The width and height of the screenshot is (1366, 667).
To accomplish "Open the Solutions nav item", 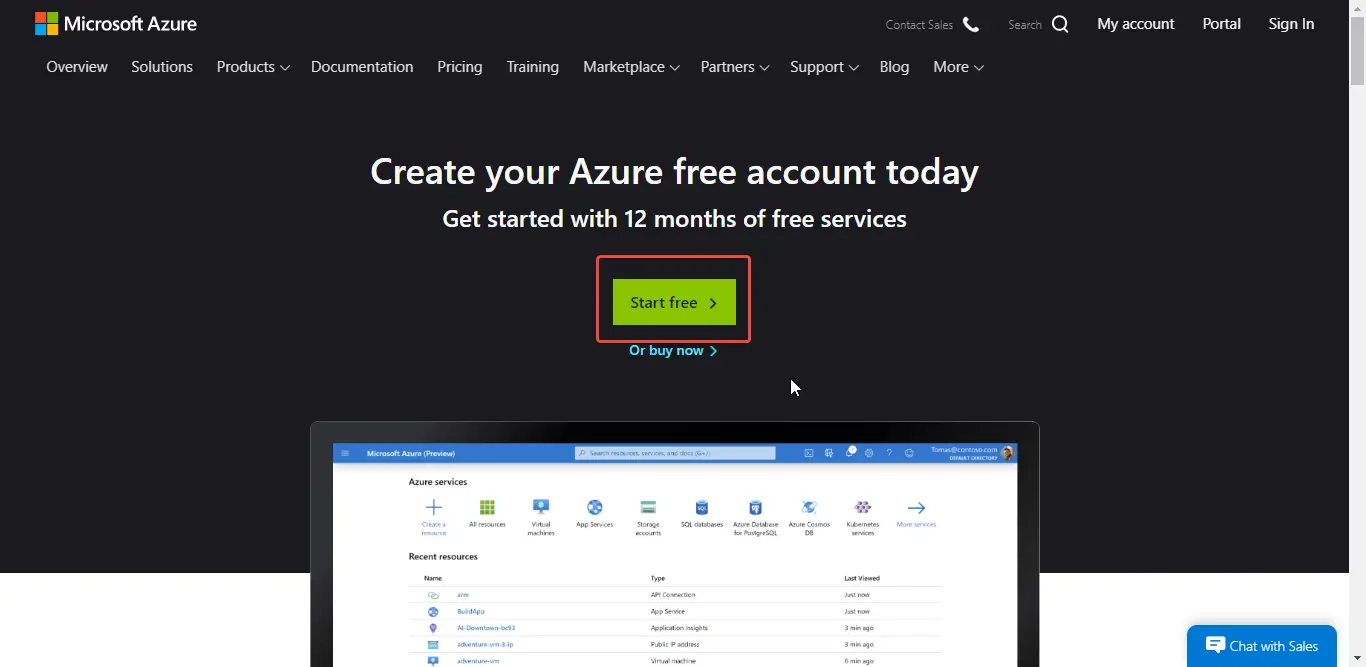I will tap(162, 67).
